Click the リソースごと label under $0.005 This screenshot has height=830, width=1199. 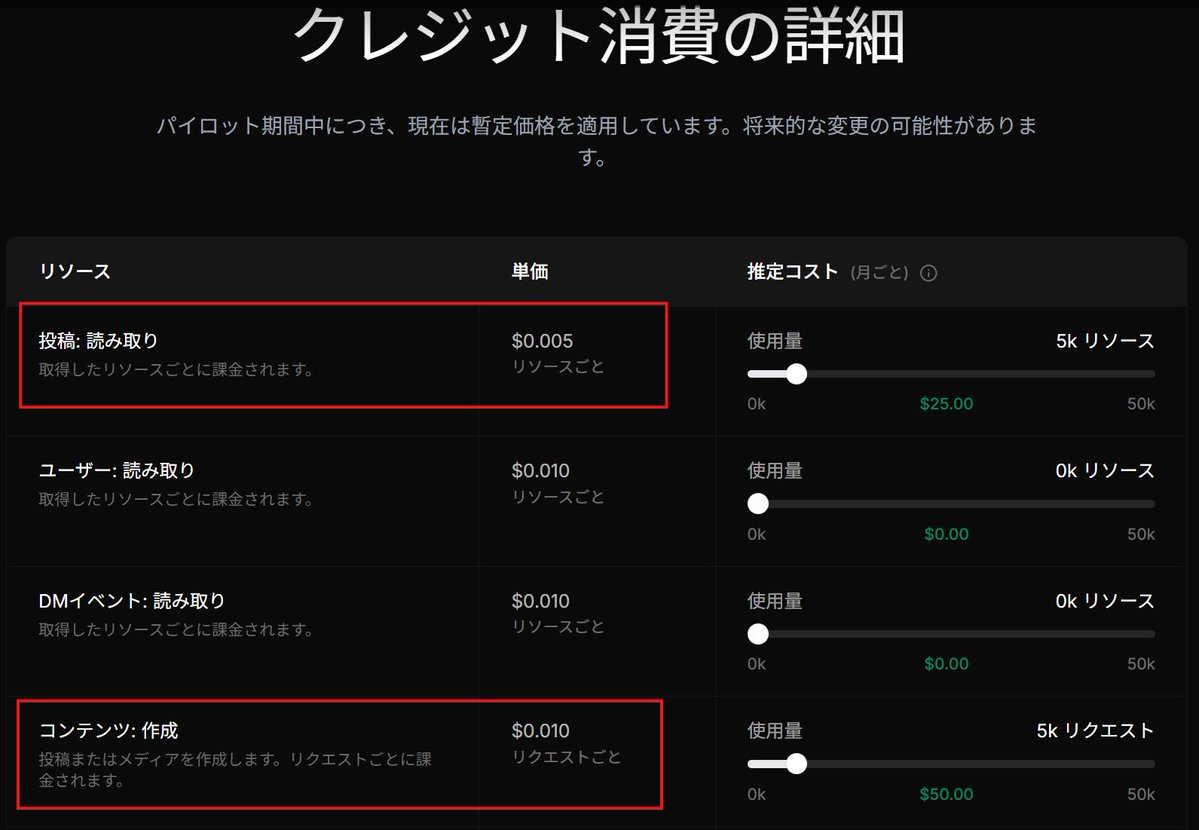(558, 367)
